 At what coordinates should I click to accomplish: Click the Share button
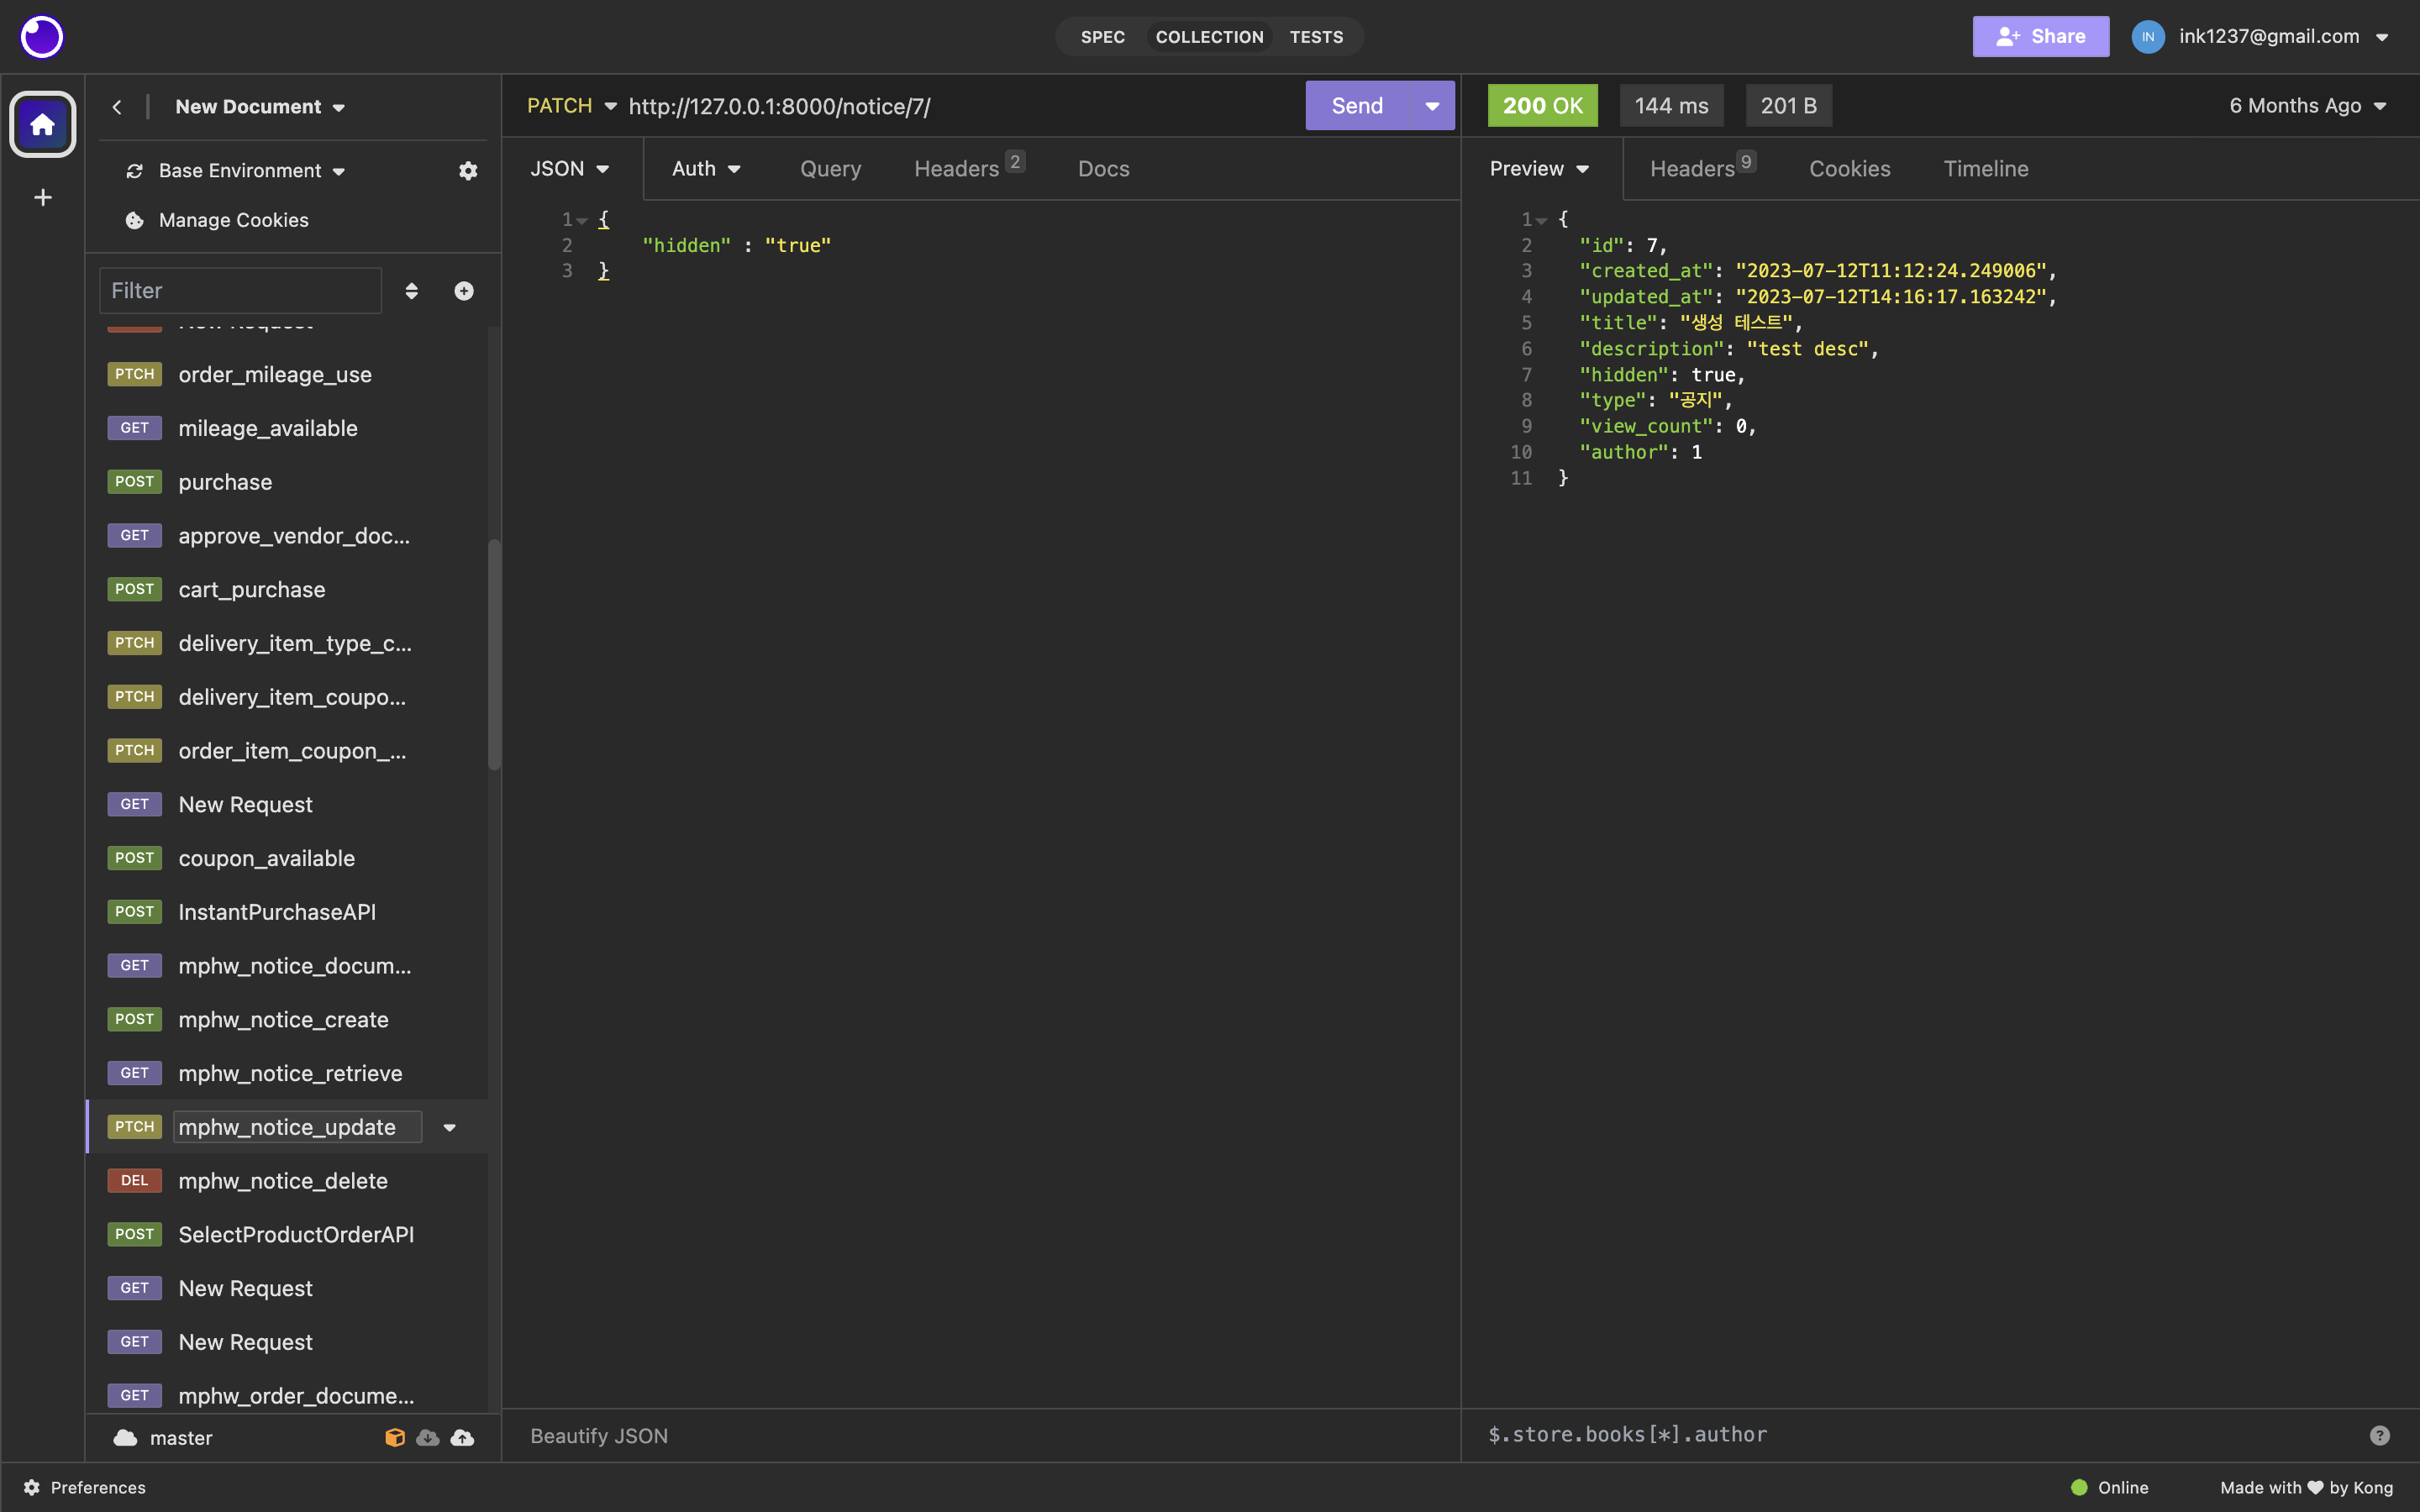pyautogui.click(x=2040, y=37)
